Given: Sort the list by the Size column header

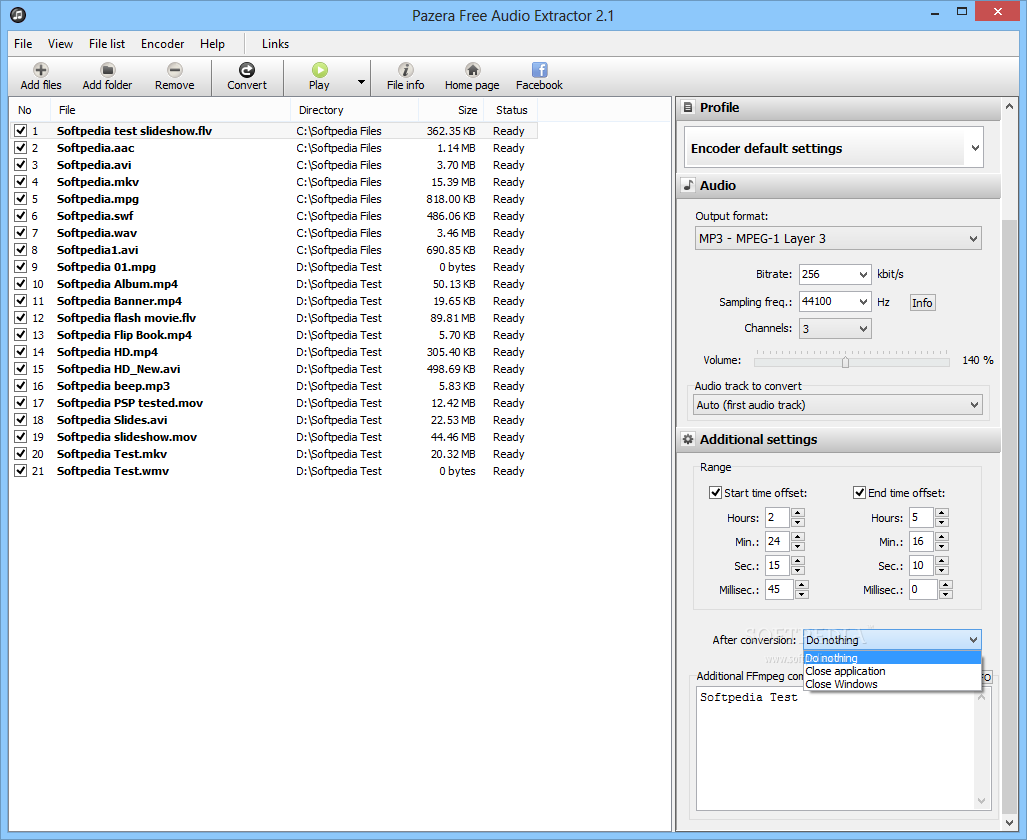Looking at the screenshot, I should click(451, 110).
